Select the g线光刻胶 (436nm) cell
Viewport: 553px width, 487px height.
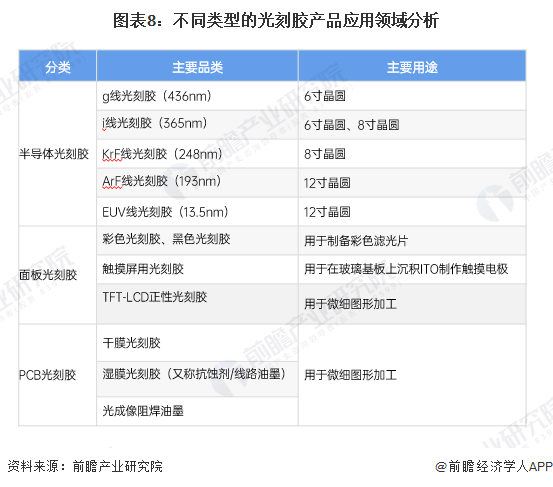pyautogui.click(x=198, y=96)
